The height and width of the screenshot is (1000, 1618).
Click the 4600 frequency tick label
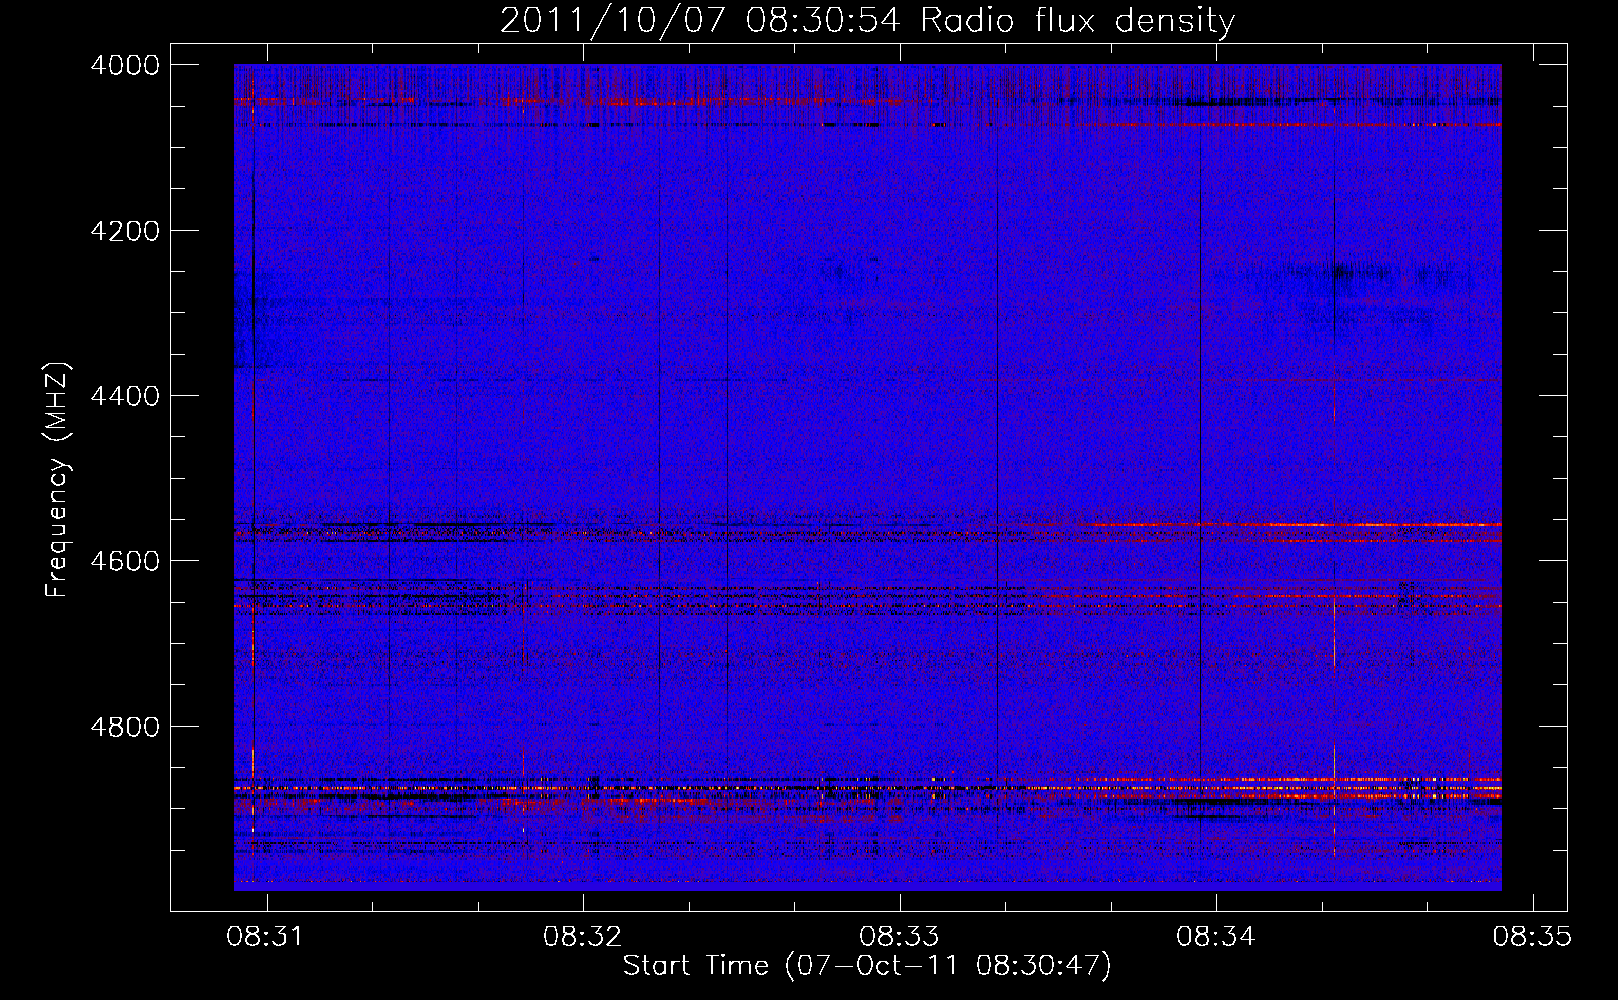[x=125, y=561]
